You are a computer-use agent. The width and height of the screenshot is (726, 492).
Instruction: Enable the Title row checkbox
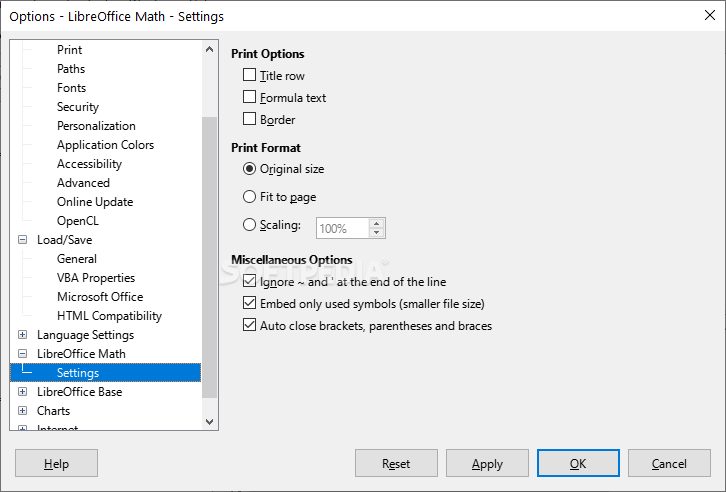coord(249,75)
